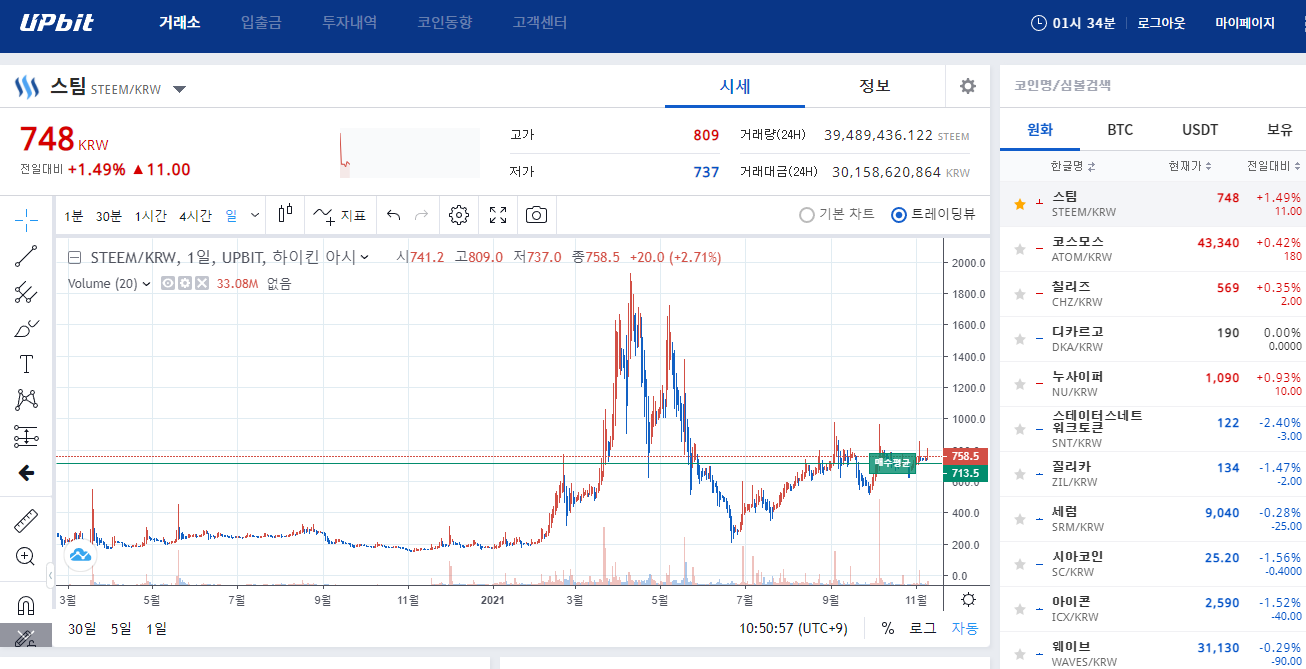
Task: Select the text annotation tool
Action: coord(27,364)
